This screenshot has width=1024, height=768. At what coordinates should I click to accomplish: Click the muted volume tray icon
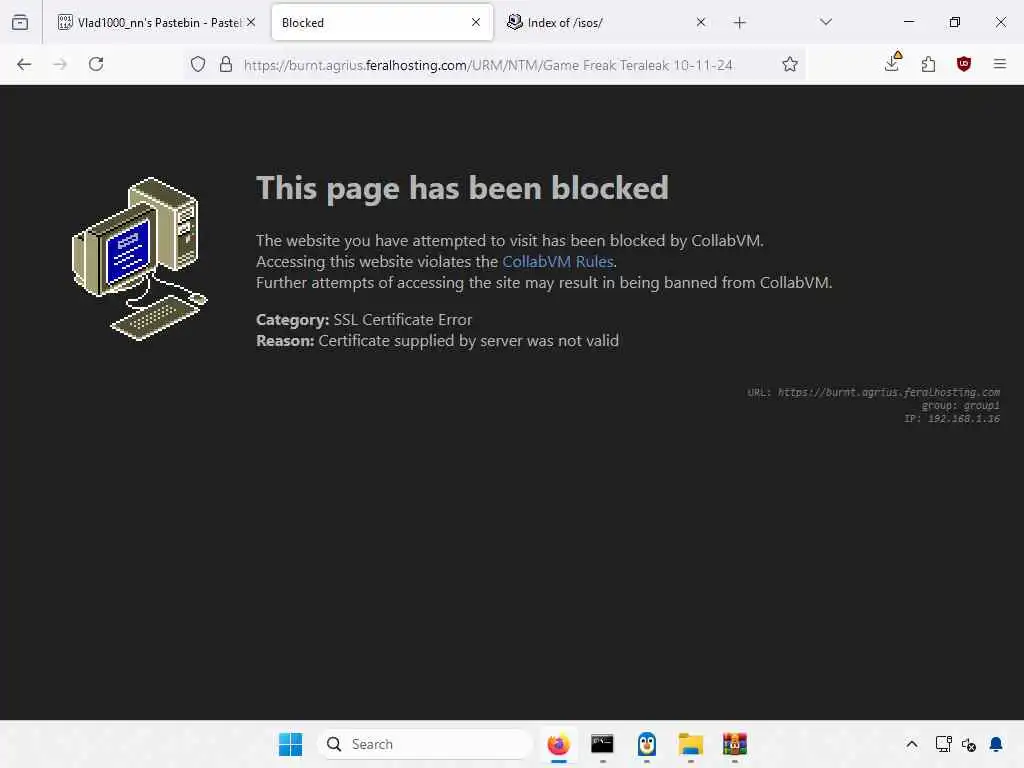click(969, 744)
